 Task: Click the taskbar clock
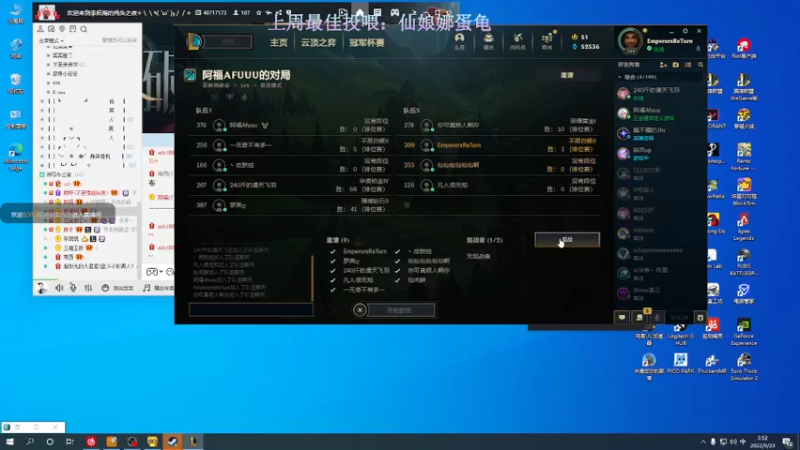click(762, 442)
